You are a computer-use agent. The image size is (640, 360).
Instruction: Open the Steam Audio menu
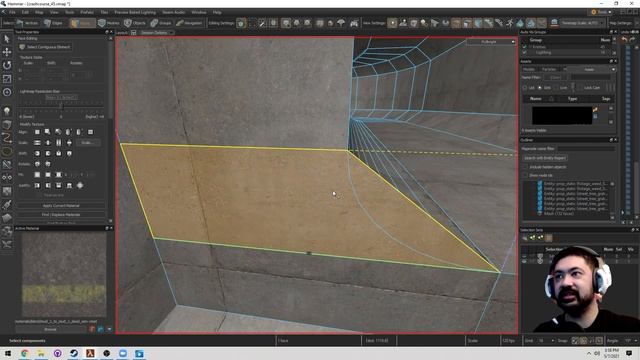173,12
